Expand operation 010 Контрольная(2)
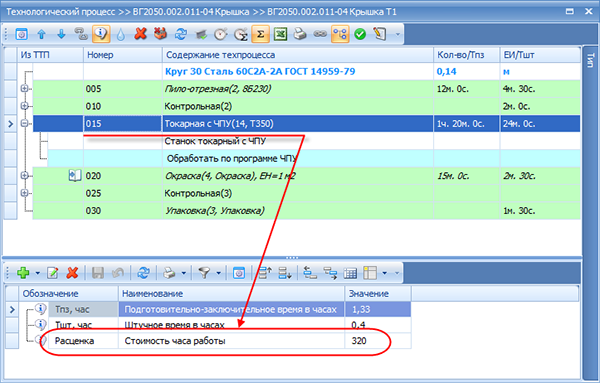Image resolution: width=600 pixels, height=383 pixels. tap(24, 106)
